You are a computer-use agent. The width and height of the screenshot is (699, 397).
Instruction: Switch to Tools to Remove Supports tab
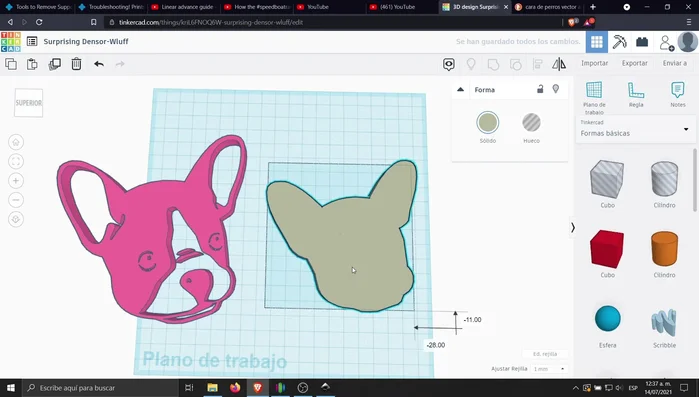(x=38, y=7)
